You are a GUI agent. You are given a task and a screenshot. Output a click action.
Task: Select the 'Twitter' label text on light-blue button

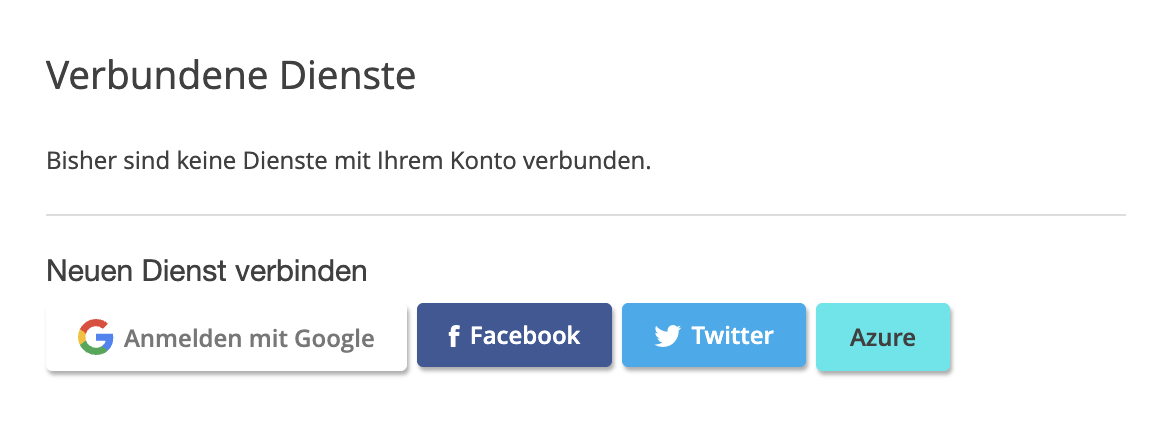(732, 336)
